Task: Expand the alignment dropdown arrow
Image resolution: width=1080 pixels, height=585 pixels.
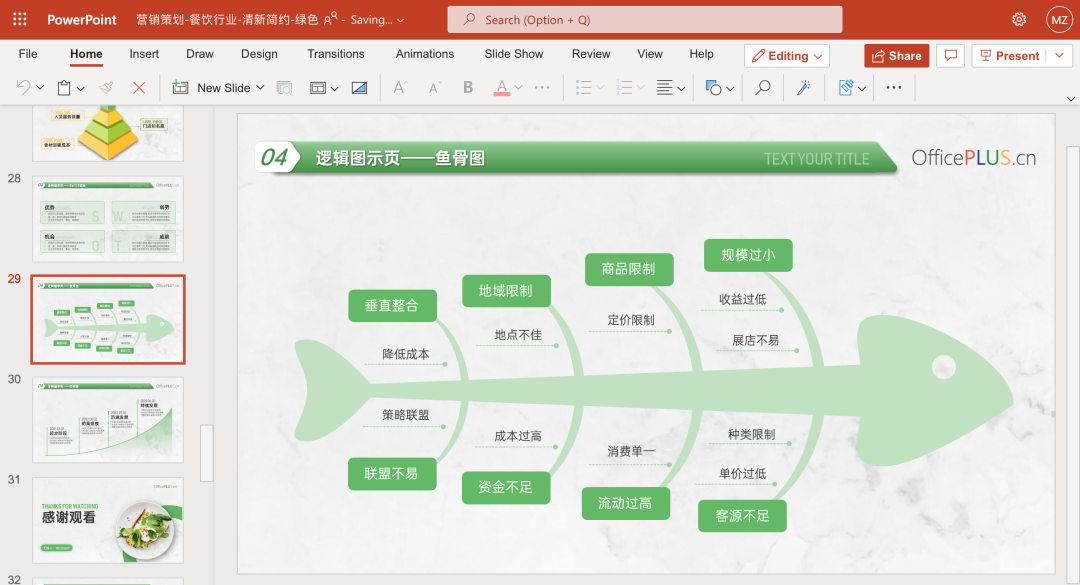Action: (681, 88)
